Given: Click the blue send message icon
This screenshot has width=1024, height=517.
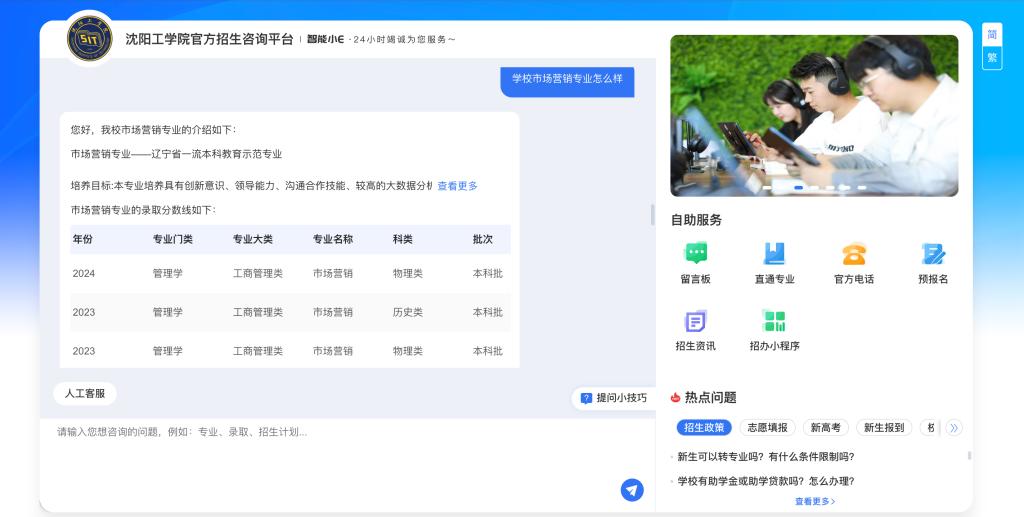Looking at the screenshot, I should click(x=631, y=489).
